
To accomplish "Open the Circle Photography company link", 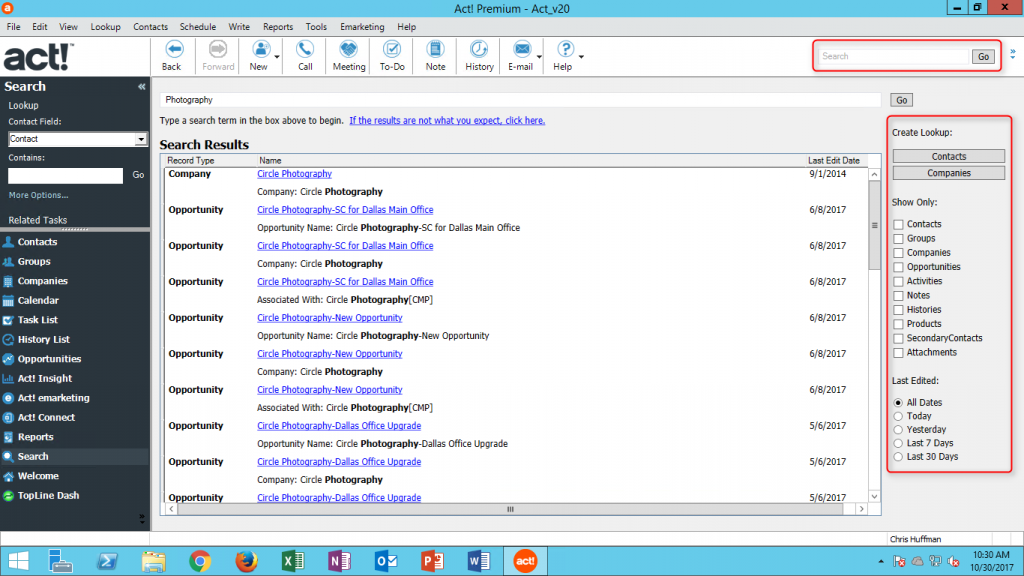I will pyautogui.click(x=294, y=174).
